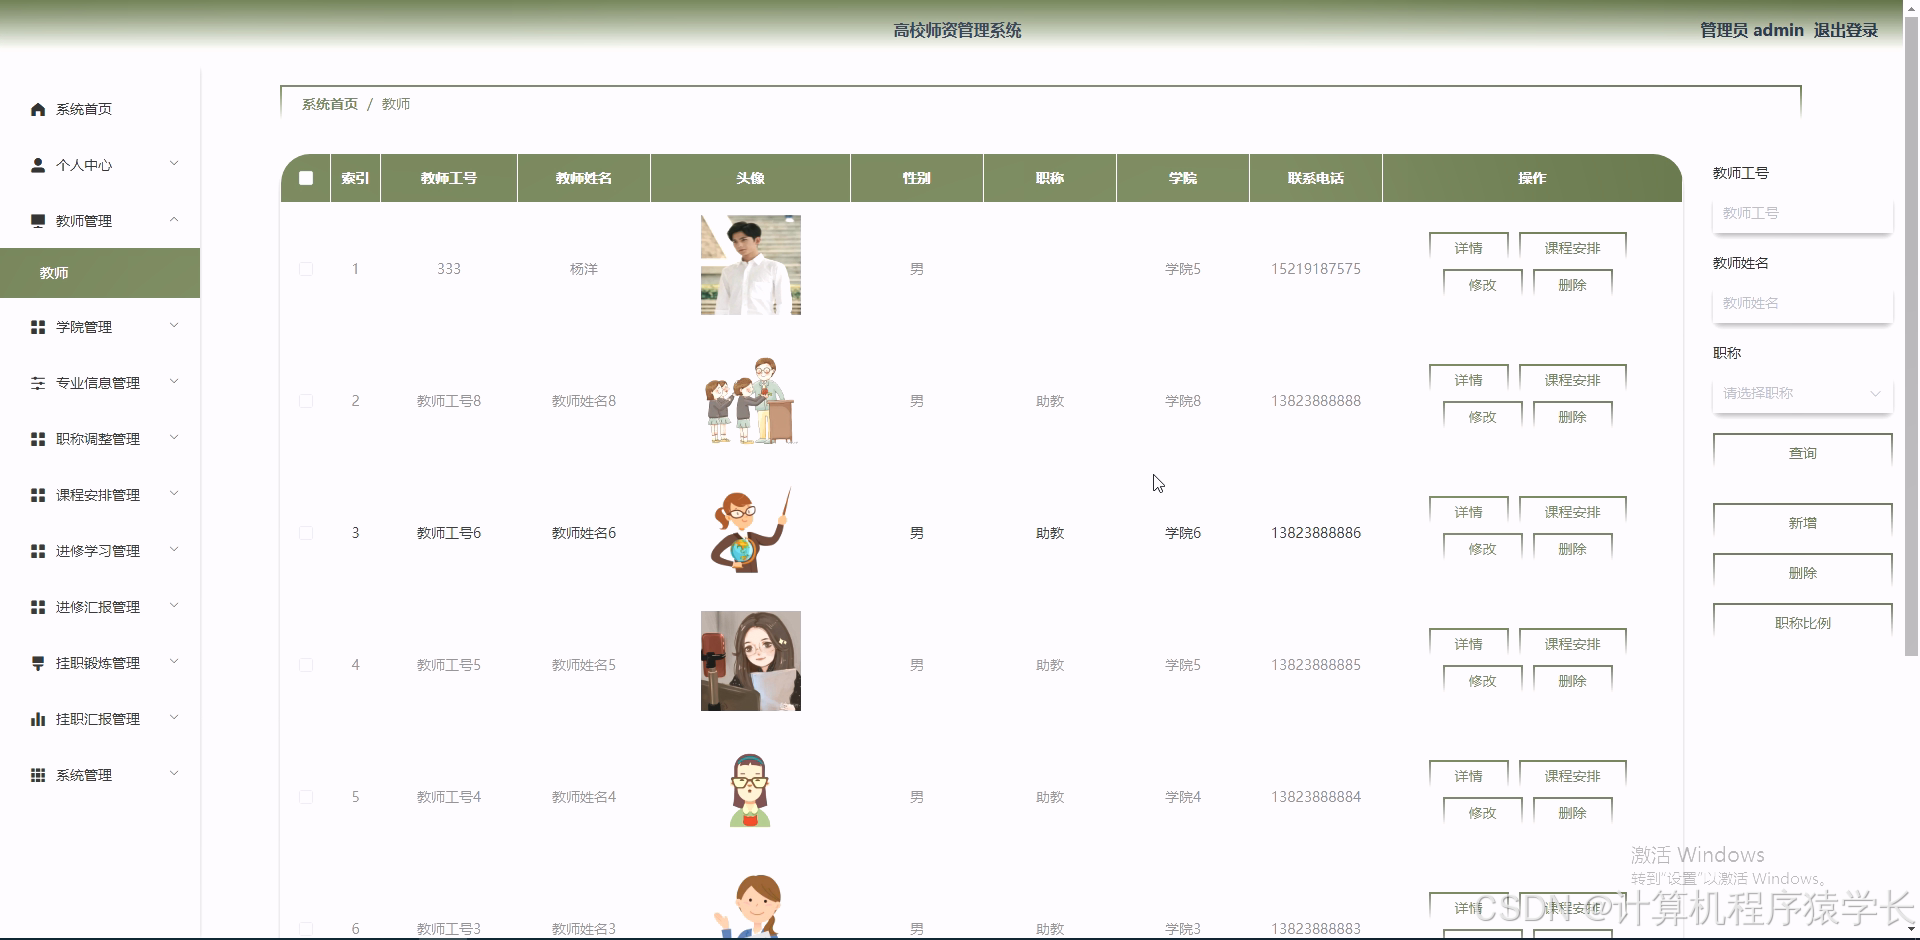1920x940 pixels.
Task: Check the row checkbox for teacher 杨洋
Action: click(x=306, y=269)
